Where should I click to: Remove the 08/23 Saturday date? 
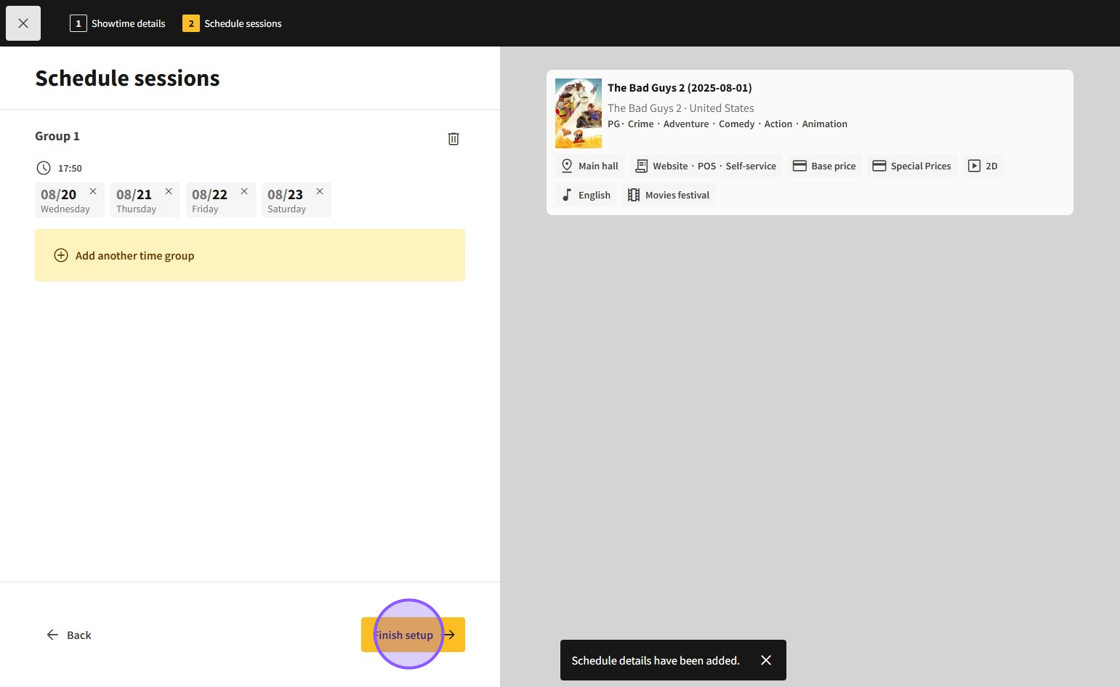click(320, 191)
